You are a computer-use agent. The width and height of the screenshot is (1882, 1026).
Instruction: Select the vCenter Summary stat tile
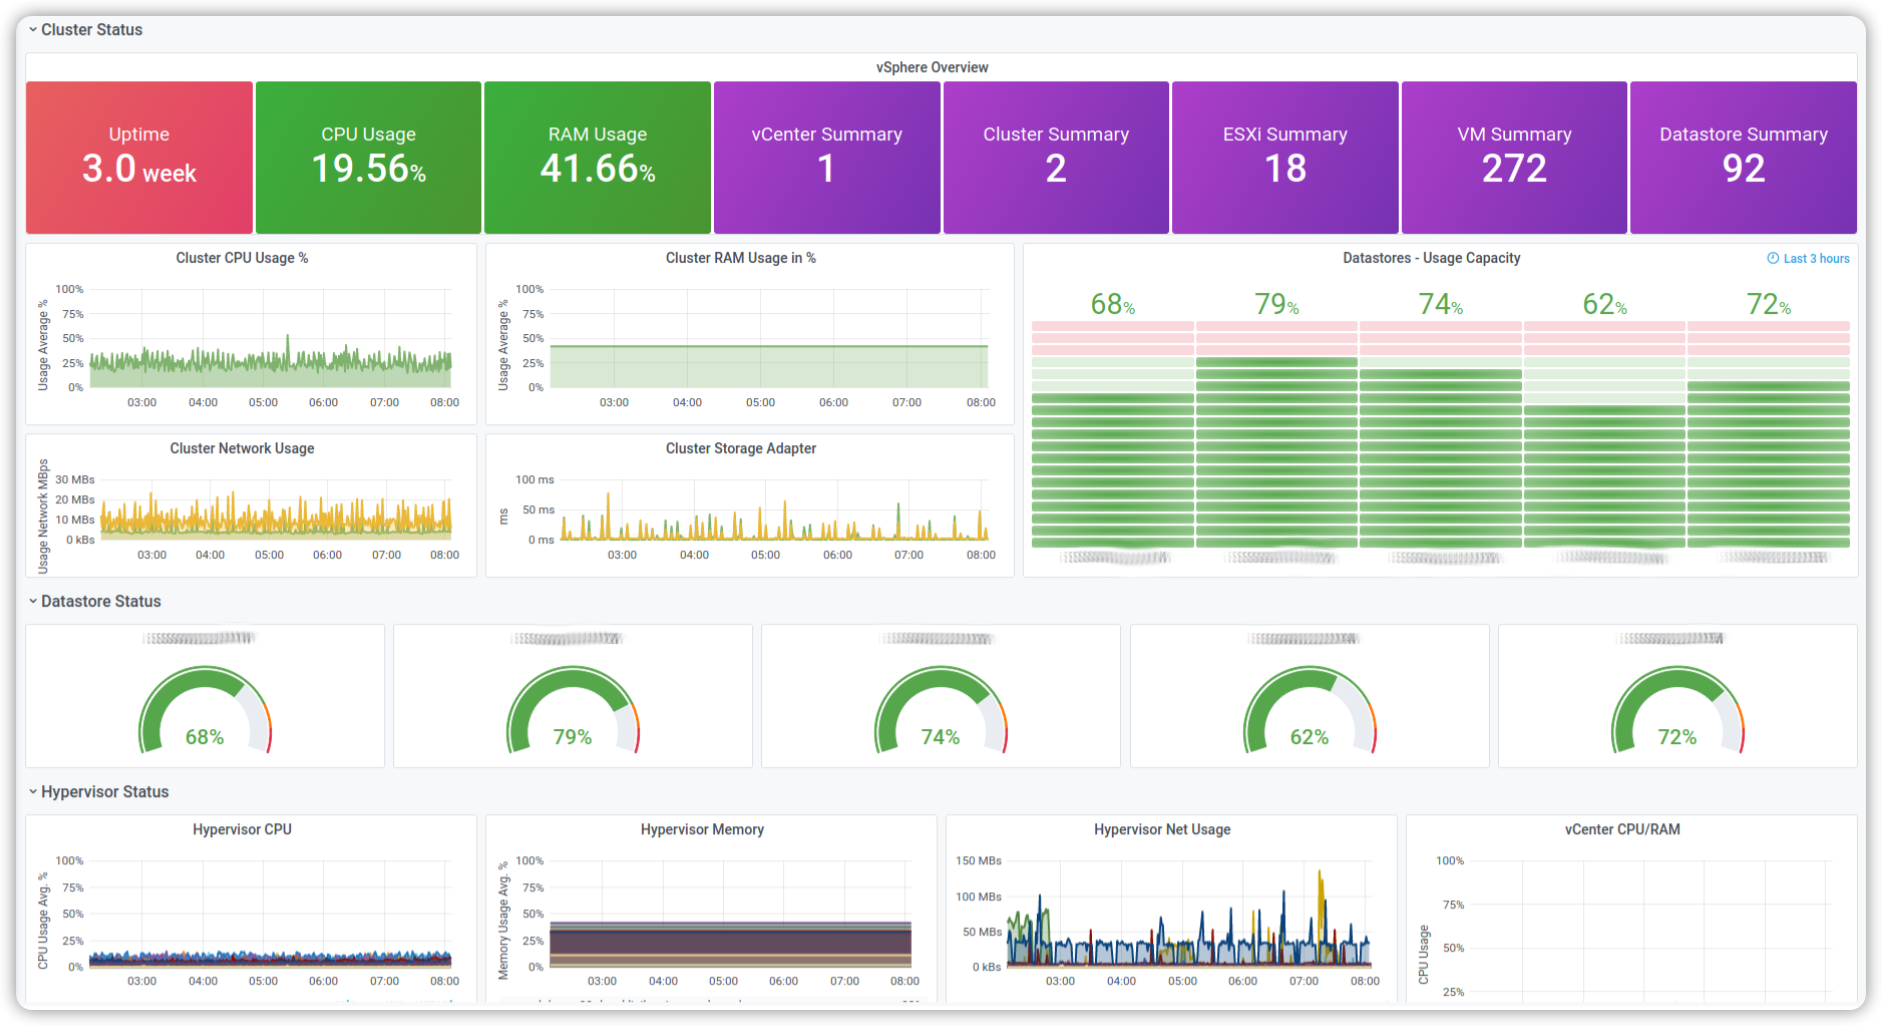pos(827,157)
